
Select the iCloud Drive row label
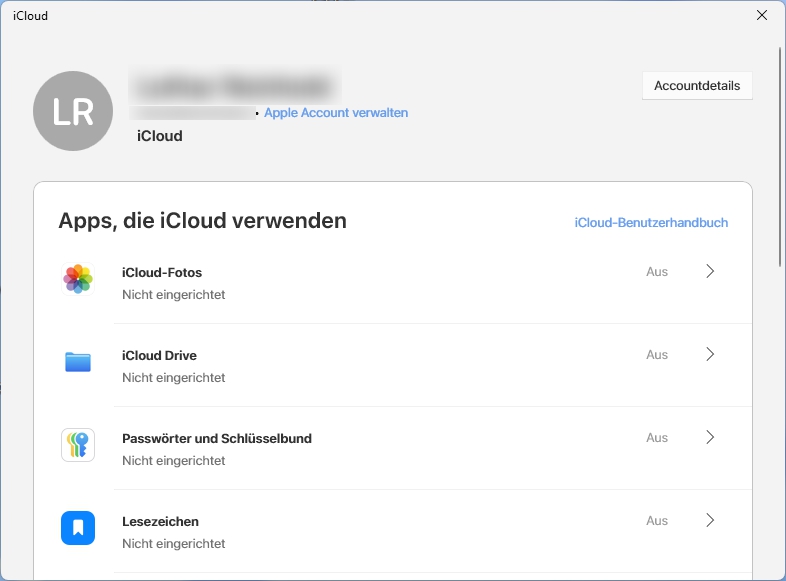click(159, 355)
